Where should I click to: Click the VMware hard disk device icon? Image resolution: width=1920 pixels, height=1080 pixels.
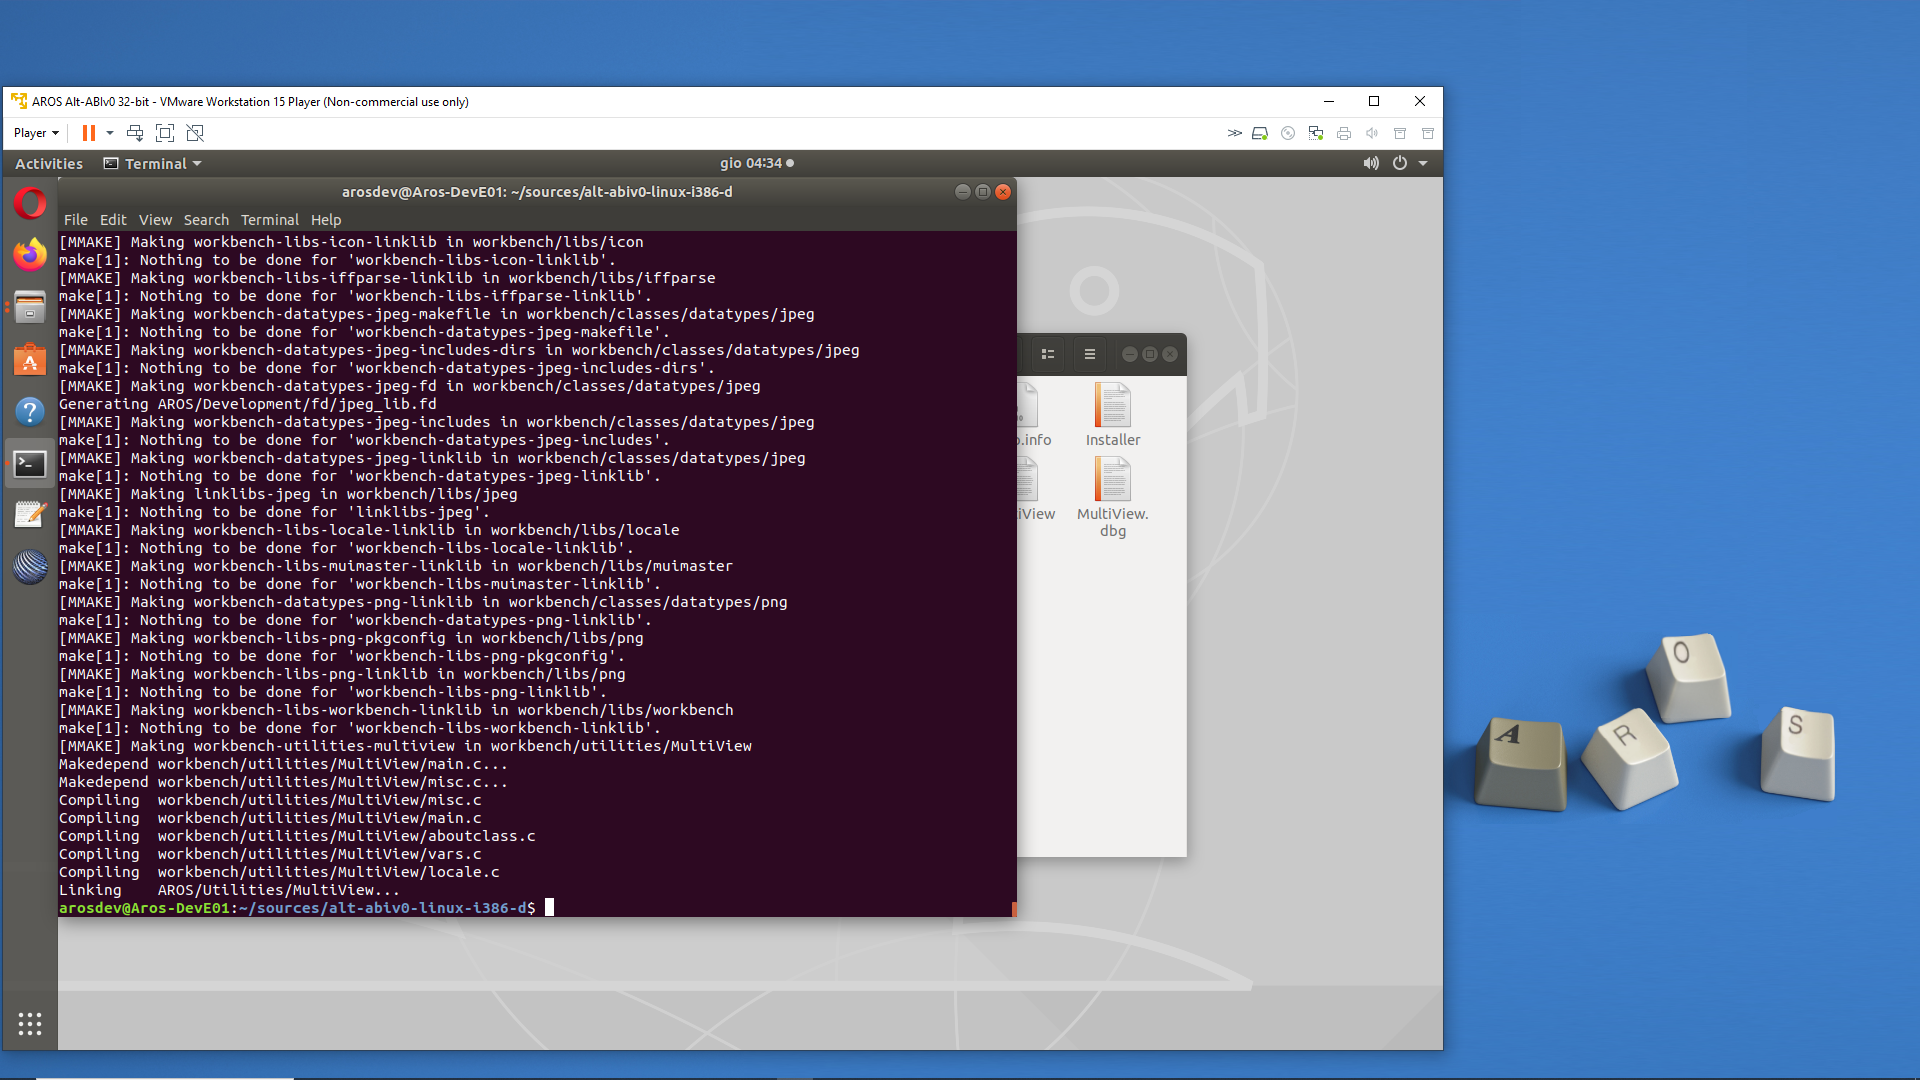[1260, 133]
